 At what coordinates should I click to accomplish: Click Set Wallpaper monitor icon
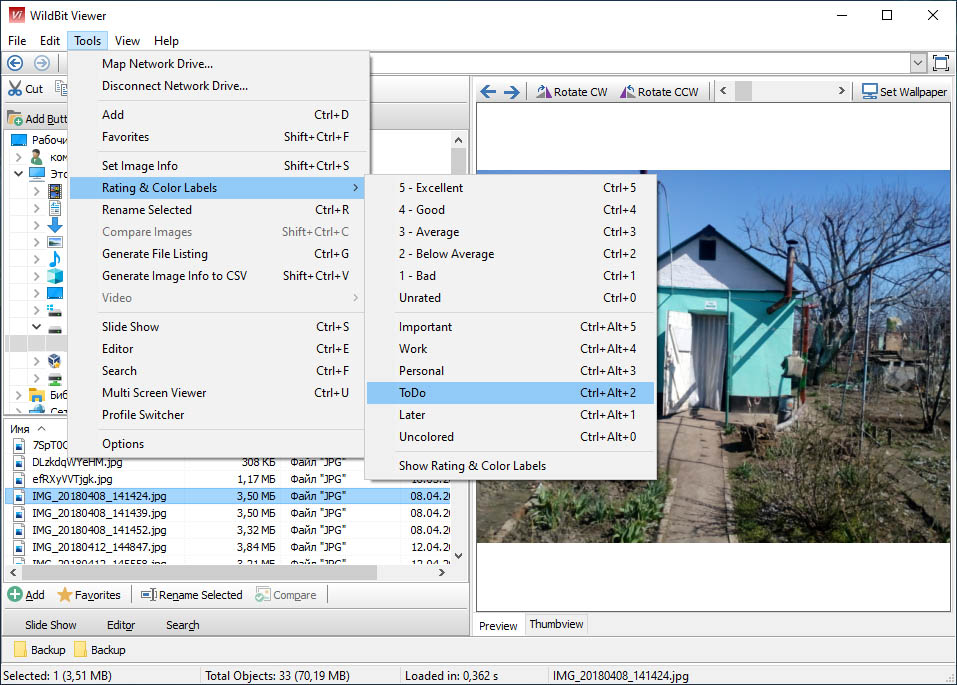point(869,92)
